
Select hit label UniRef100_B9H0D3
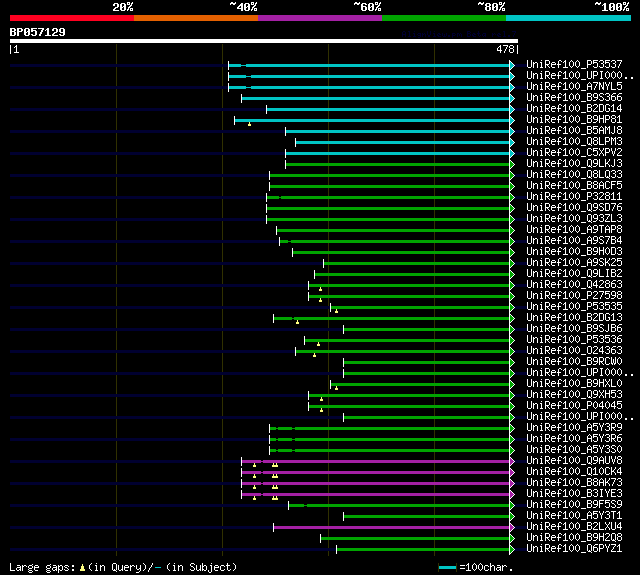pos(574,252)
